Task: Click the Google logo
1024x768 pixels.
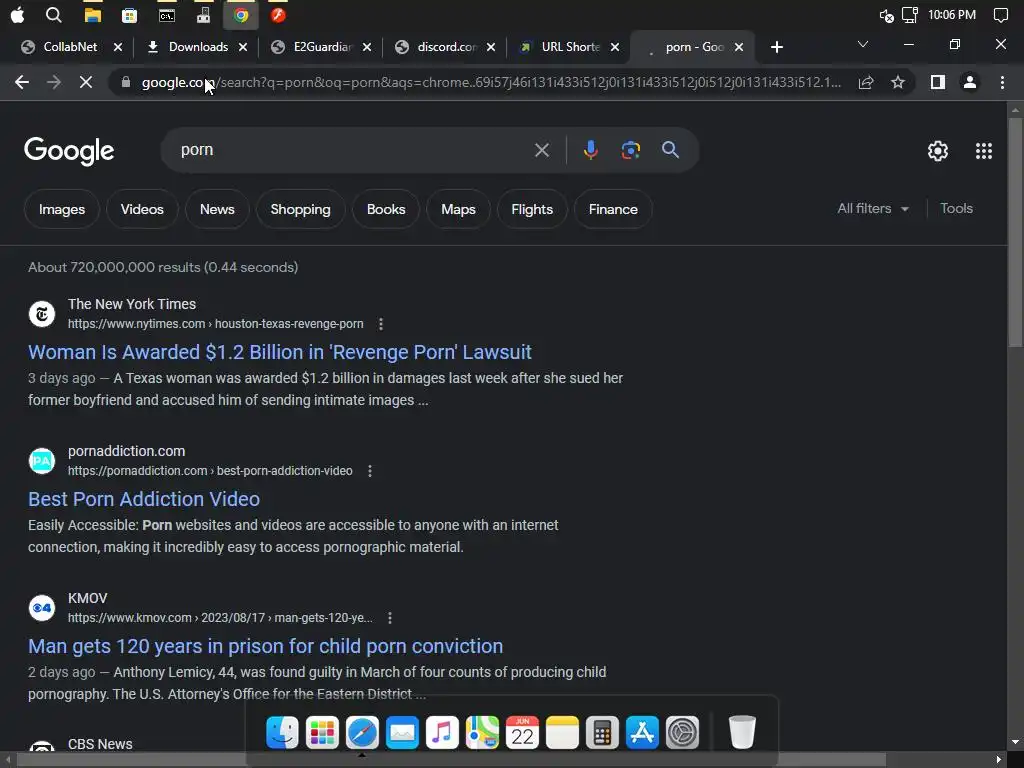Action: point(69,151)
